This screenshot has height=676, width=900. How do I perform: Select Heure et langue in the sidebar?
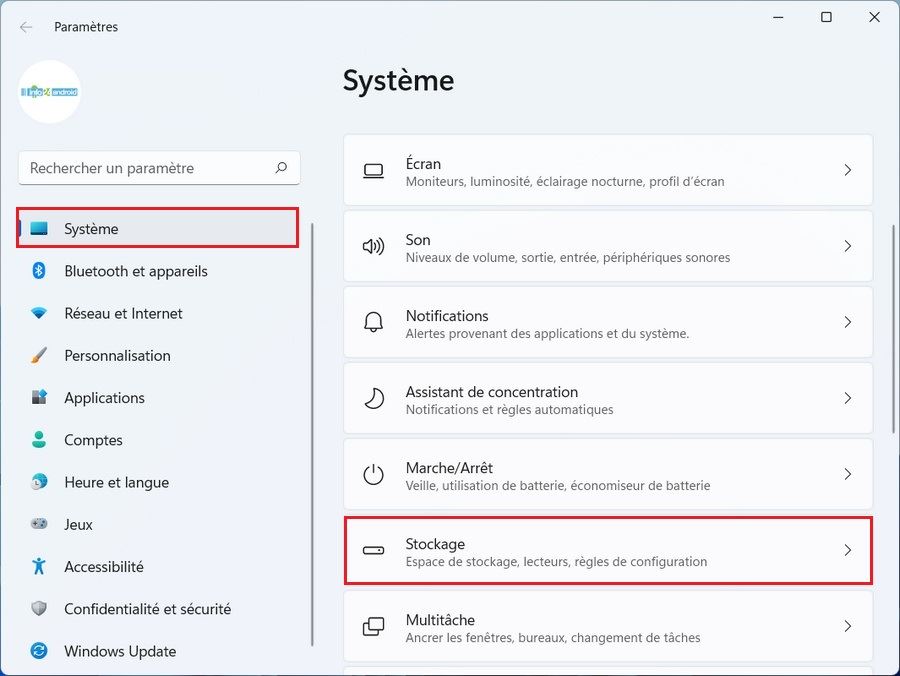pyautogui.click(x=116, y=482)
